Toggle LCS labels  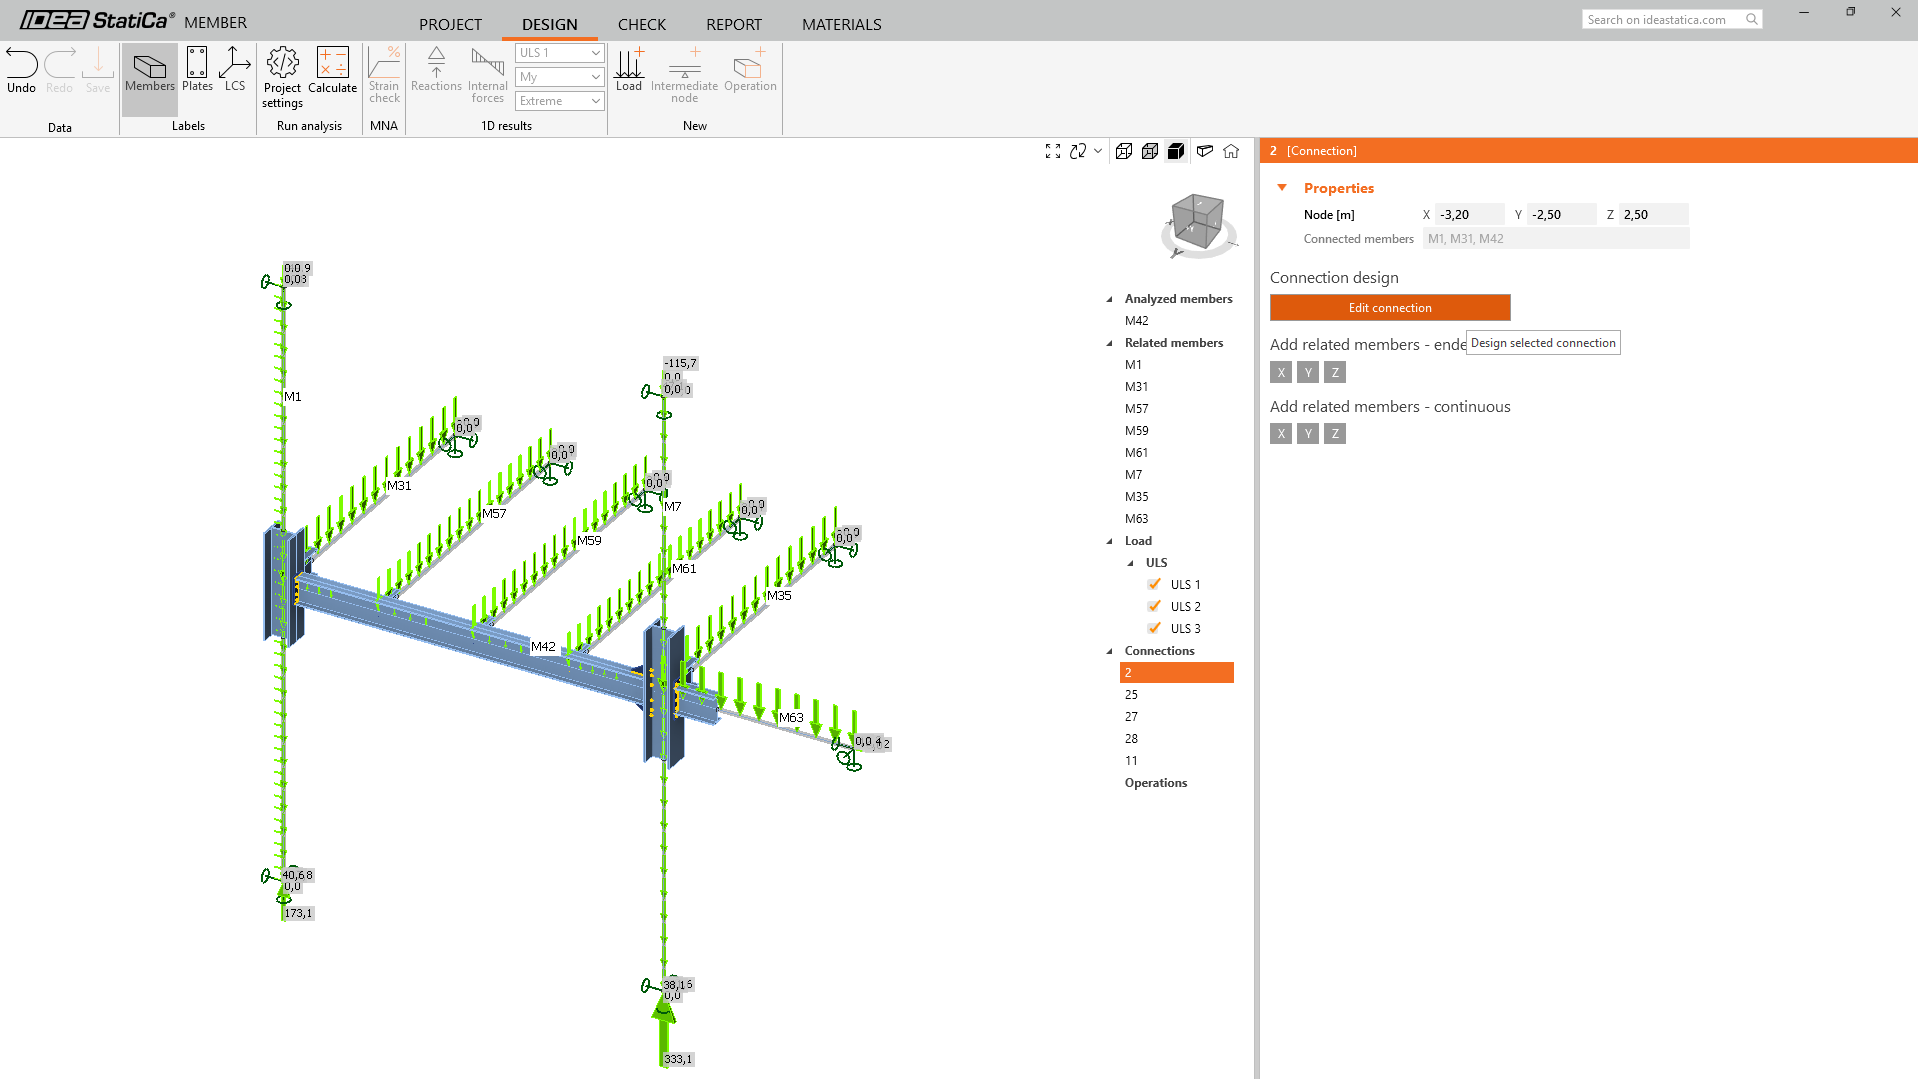tap(235, 70)
